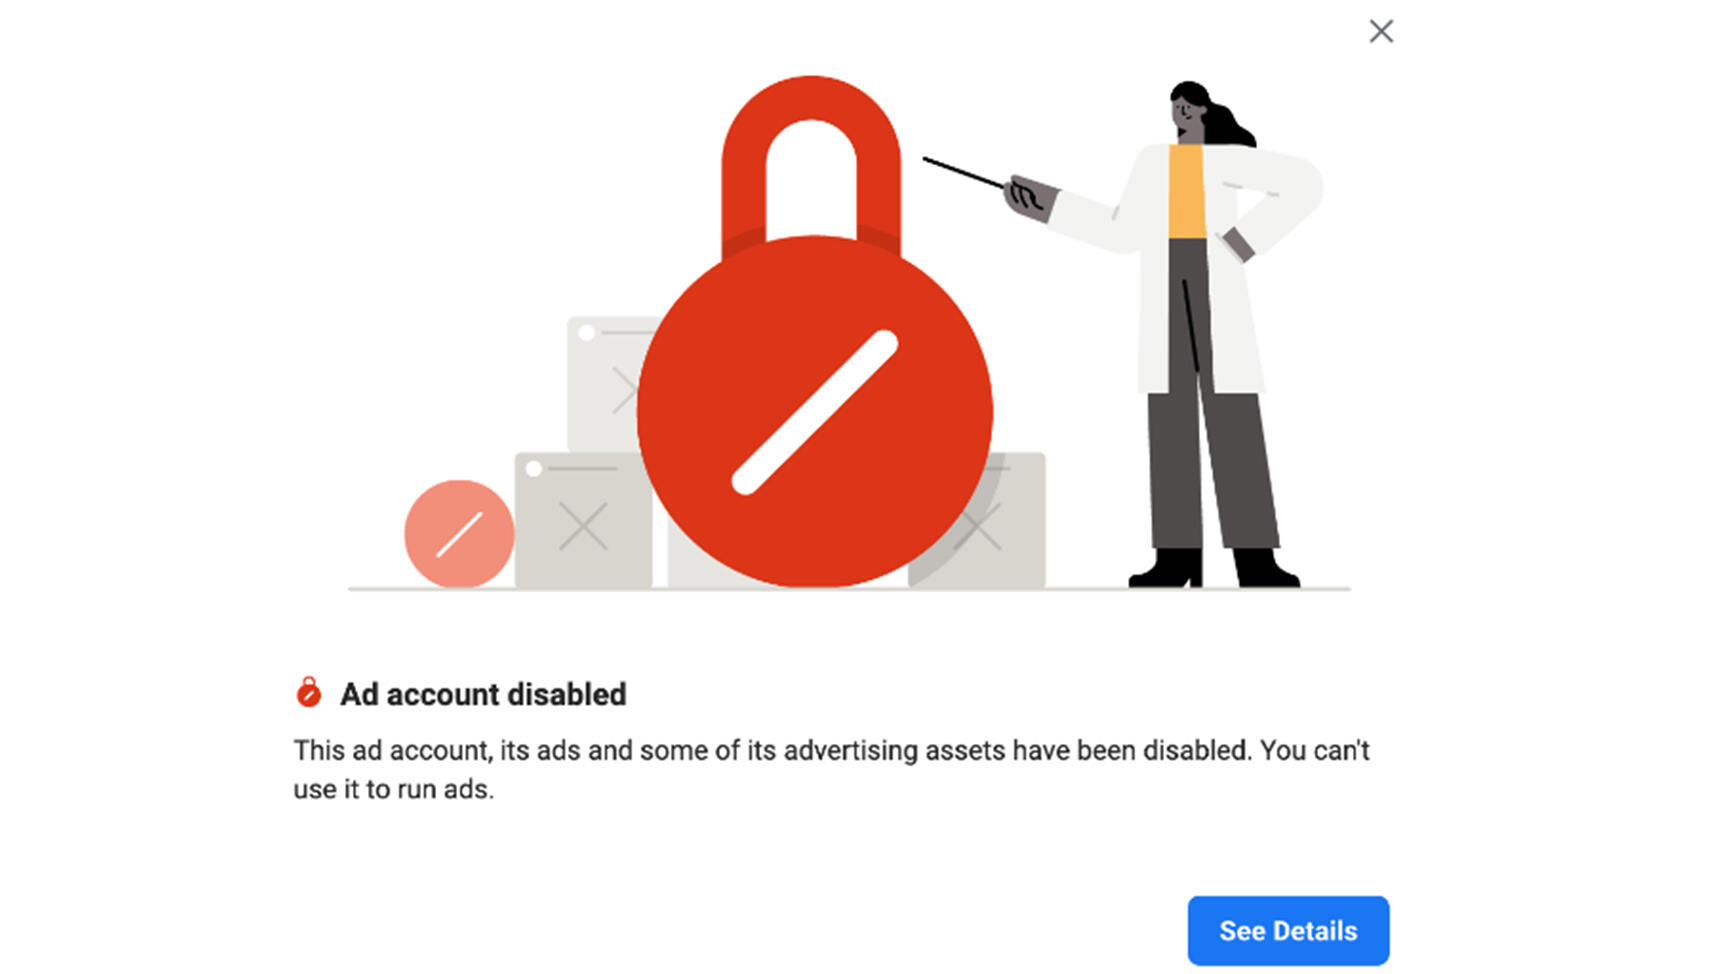The image size is (1736, 974).
Task: Close the ad account disabled dialog
Action: click(x=1381, y=32)
